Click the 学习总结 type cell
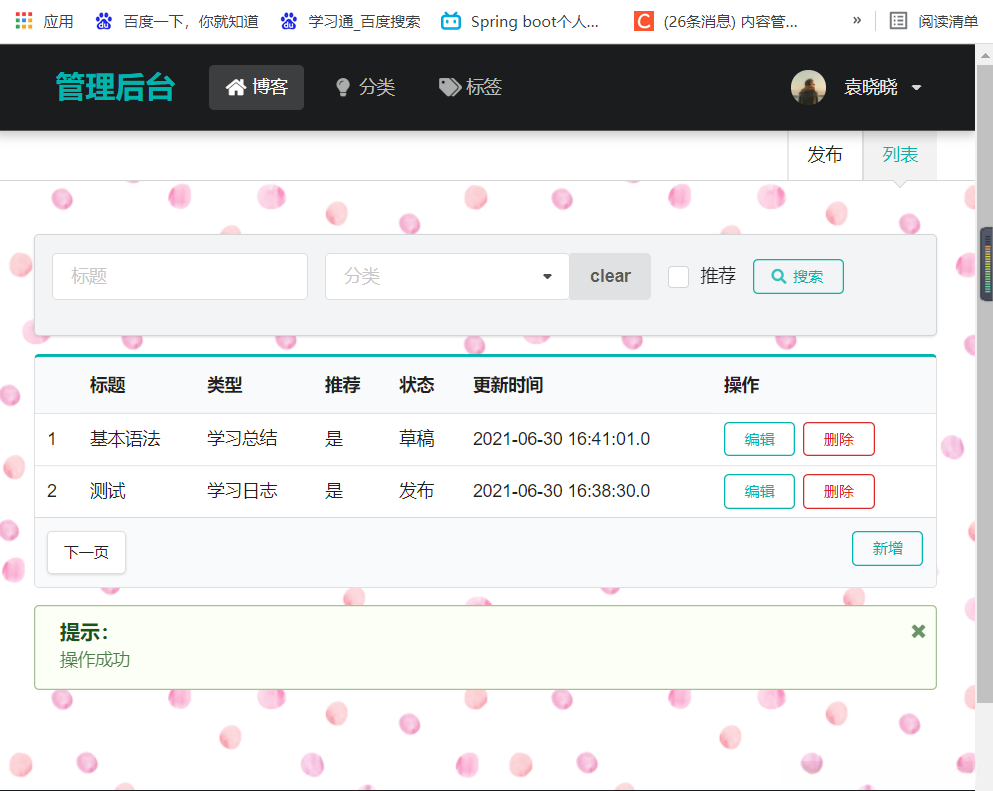The width and height of the screenshot is (993, 791). (x=242, y=439)
